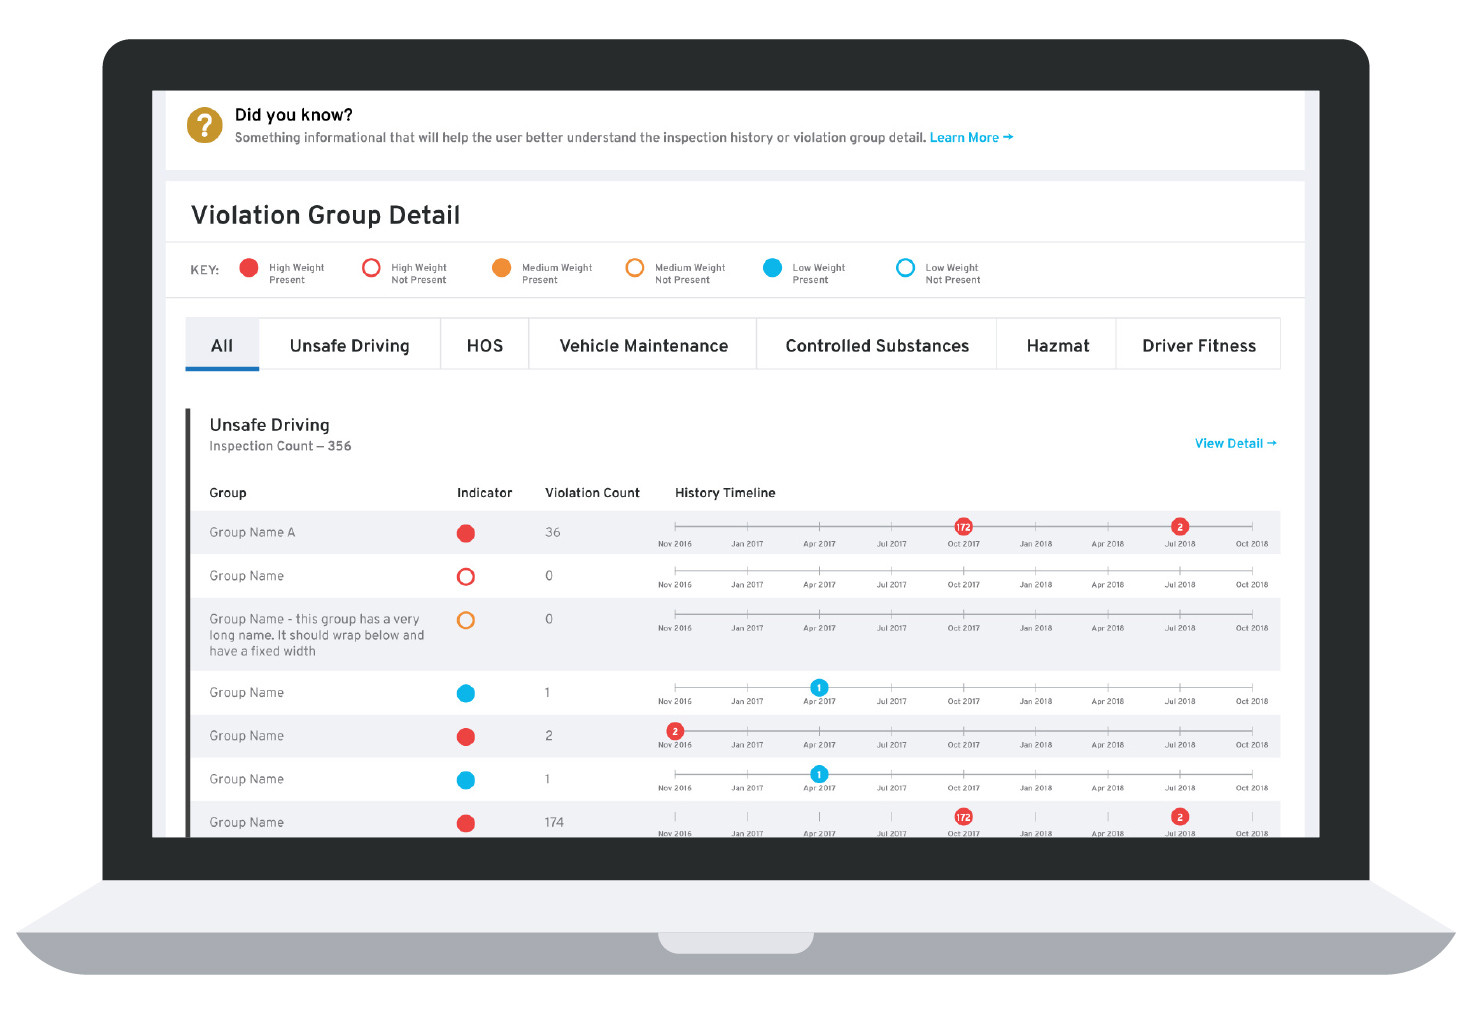
Task: Click the red indicator with violation count 2
Action: click(x=466, y=737)
